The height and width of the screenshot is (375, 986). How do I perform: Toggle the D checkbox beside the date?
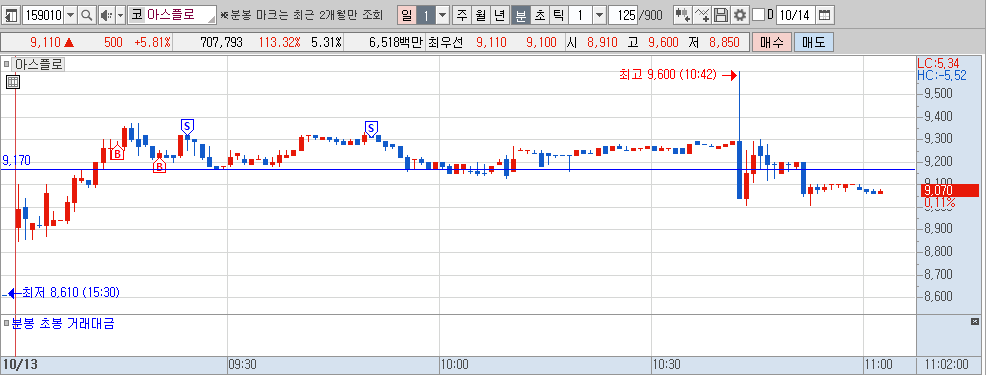coord(758,14)
